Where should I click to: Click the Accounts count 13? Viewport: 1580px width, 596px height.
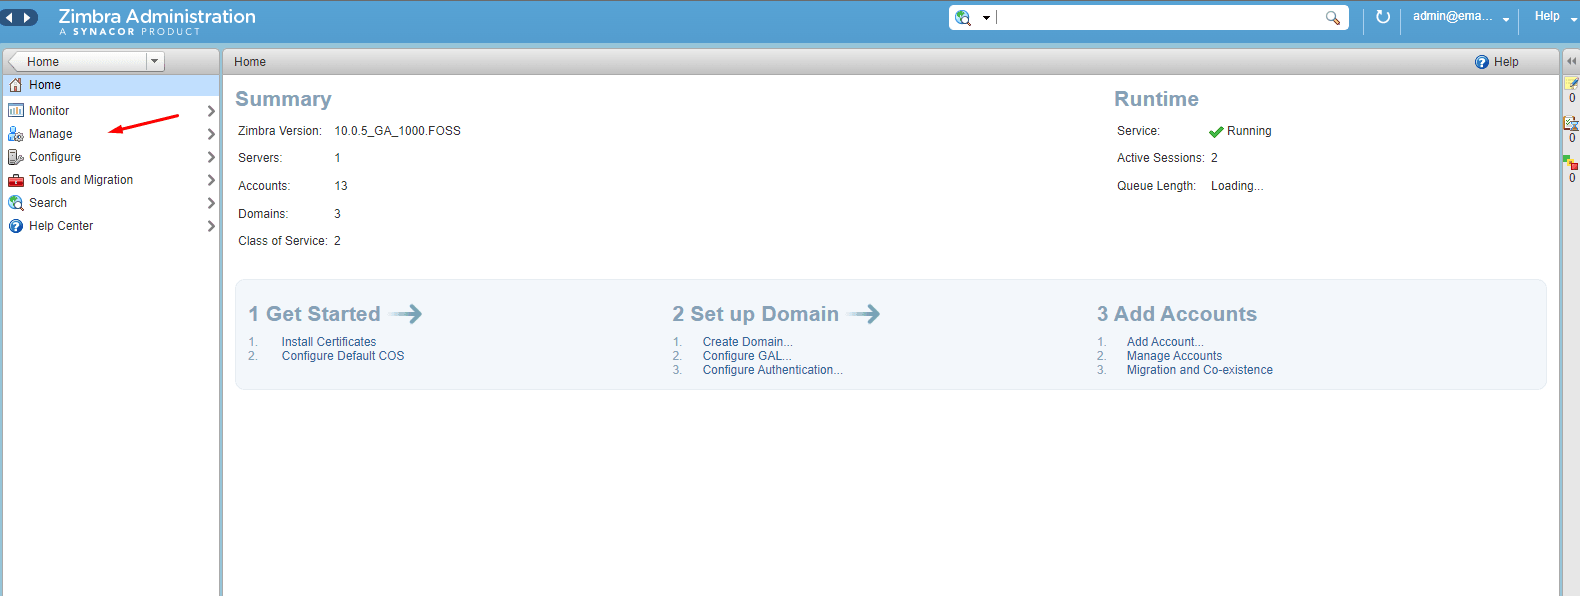coord(341,186)
